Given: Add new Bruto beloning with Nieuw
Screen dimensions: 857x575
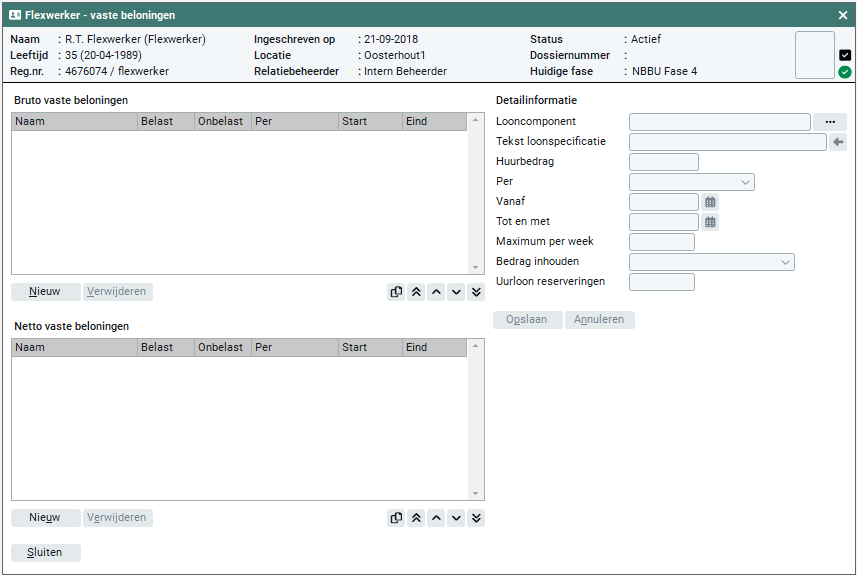Looking at the screenshot, I should [x=45, y=292].
